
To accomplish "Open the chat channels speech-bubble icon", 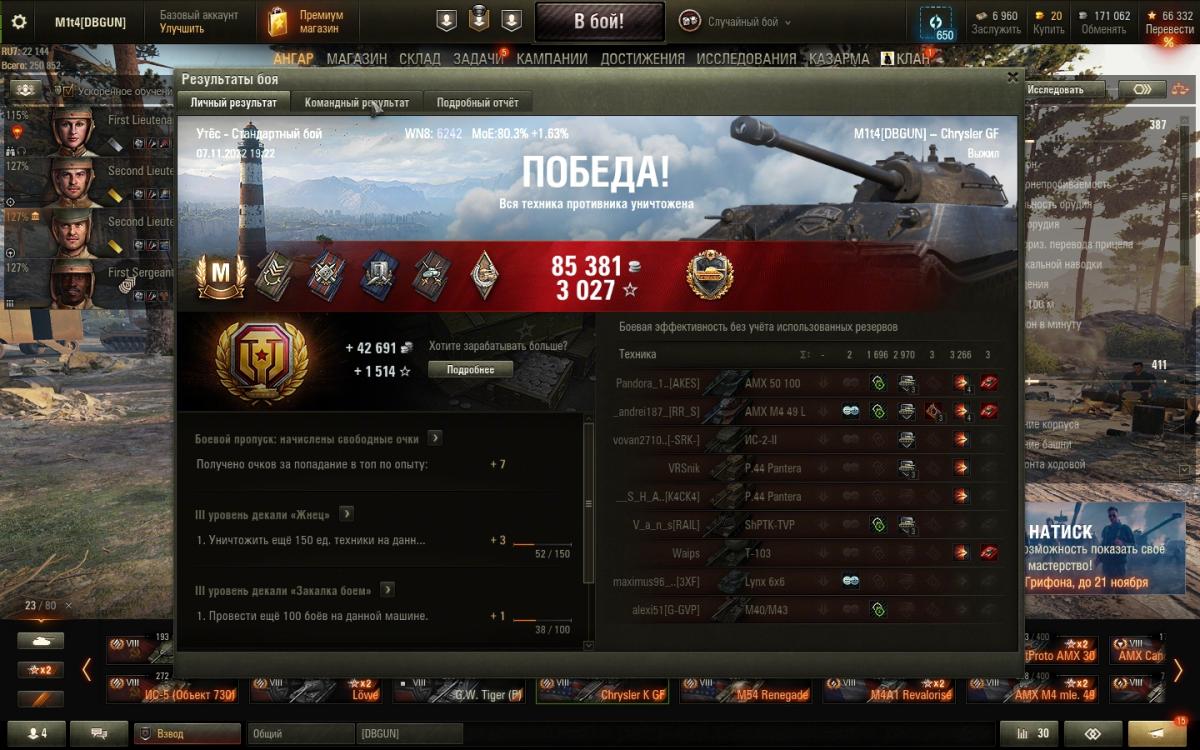I will (x=99, y=733).
